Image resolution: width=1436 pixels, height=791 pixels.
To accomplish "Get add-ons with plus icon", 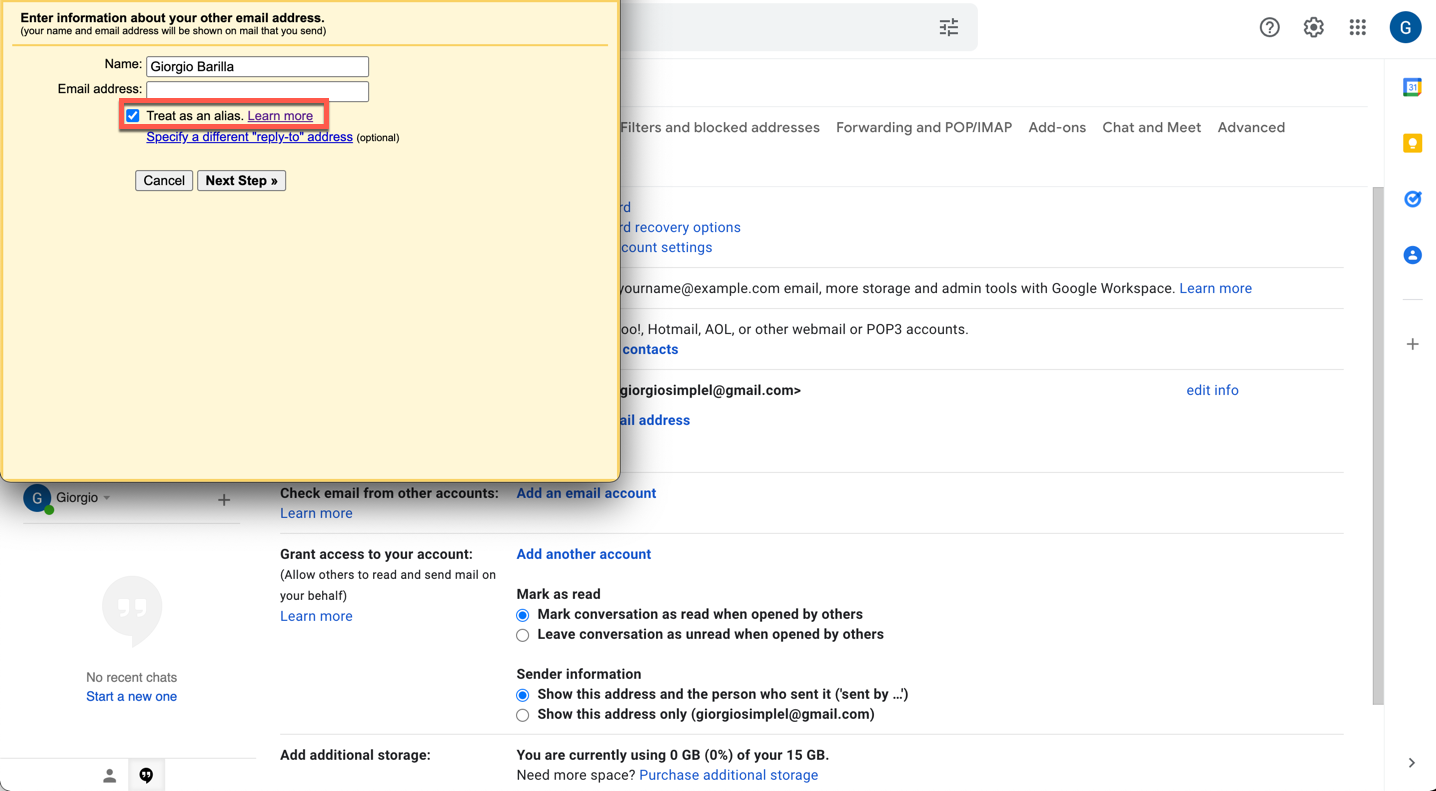I will (1412, 344).
